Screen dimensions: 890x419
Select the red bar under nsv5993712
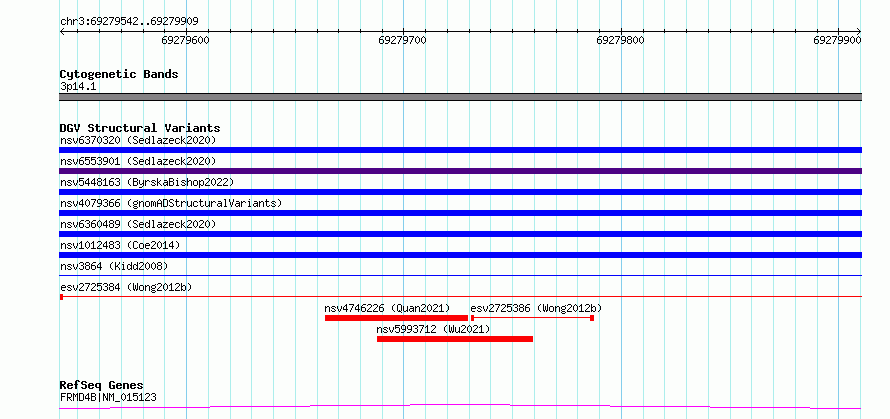[455, 339]
